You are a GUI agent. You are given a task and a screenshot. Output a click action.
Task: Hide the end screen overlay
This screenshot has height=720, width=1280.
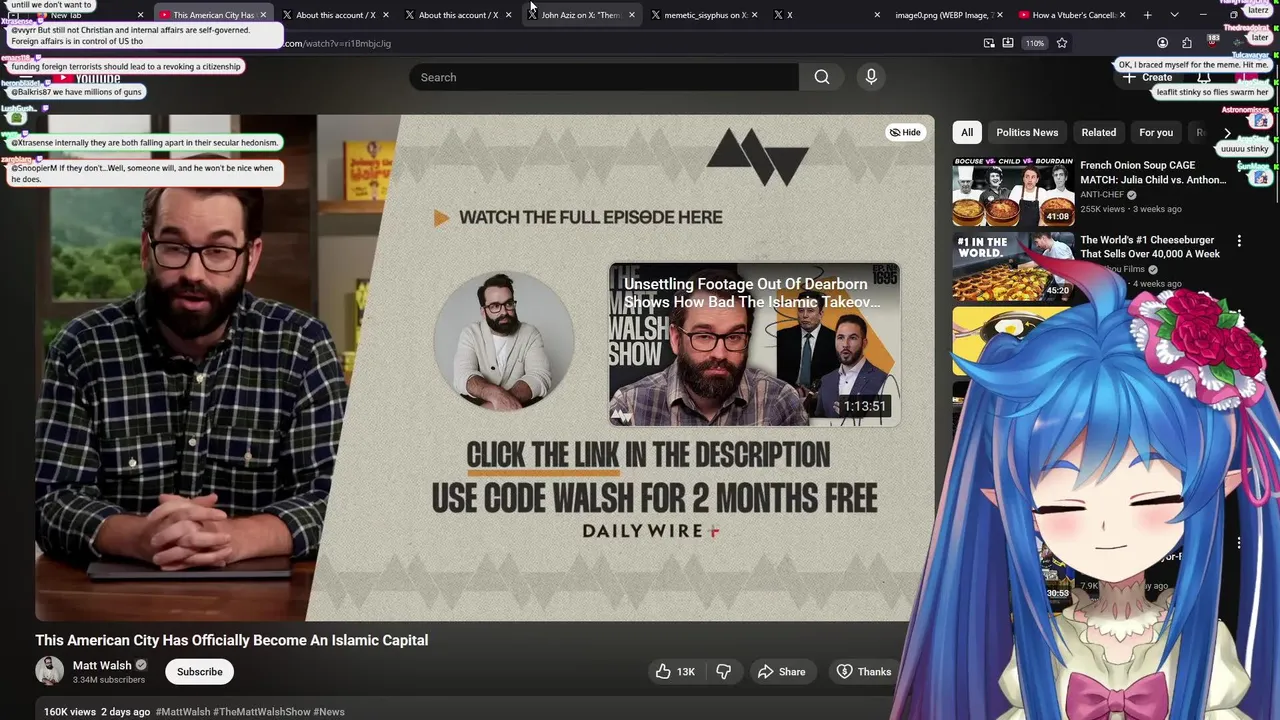click(905, 132)
